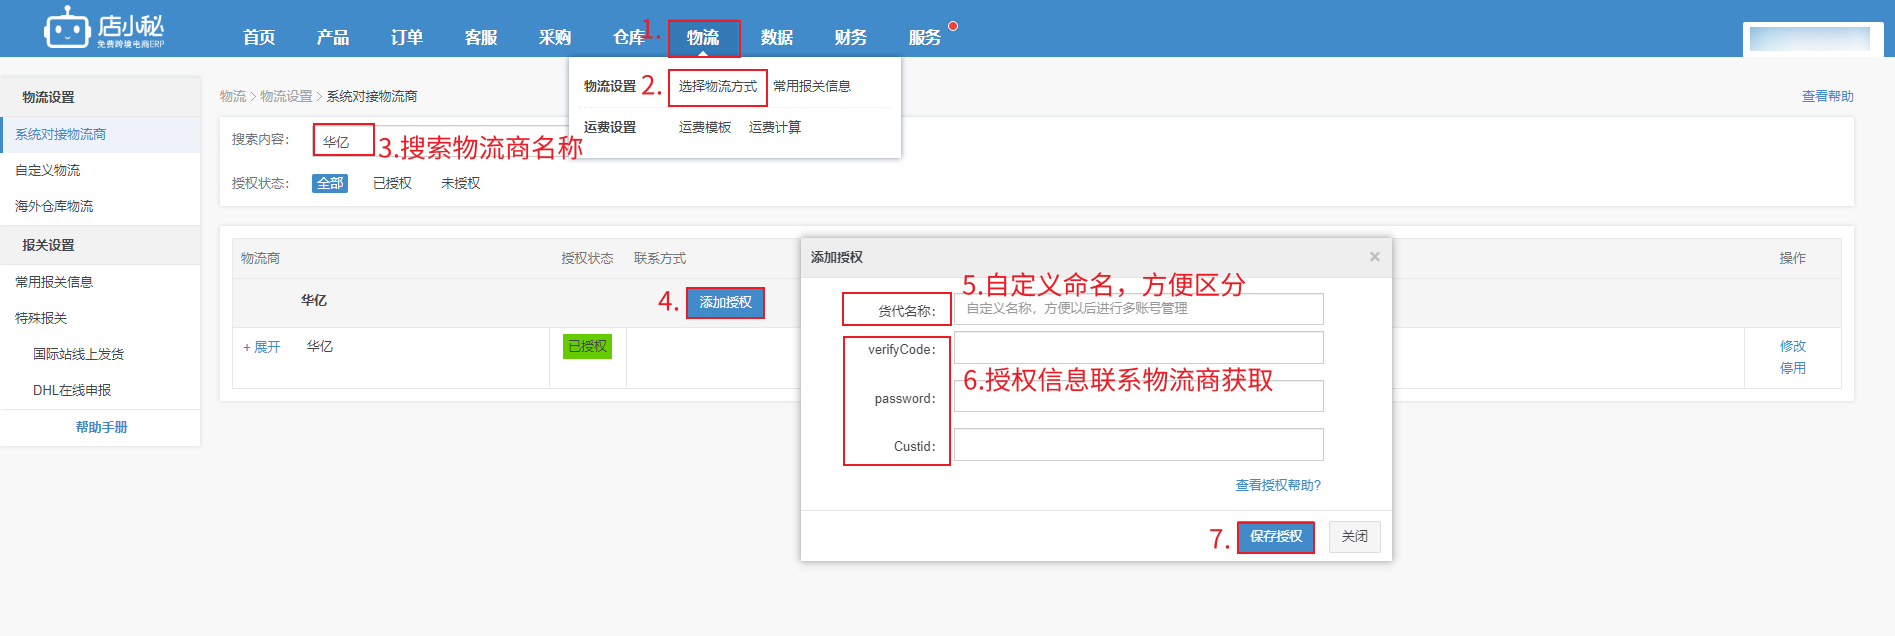Close the 添加授权 dialog with the X

pos(1375,257)
